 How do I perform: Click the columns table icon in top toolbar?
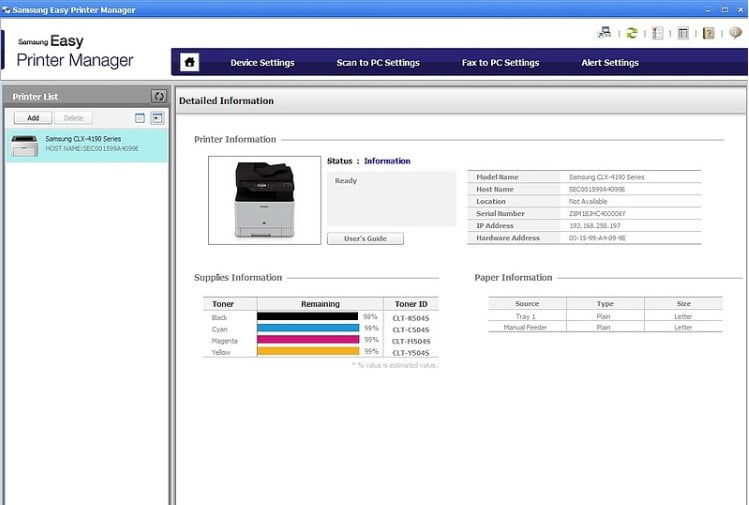[x=683, y=33]
